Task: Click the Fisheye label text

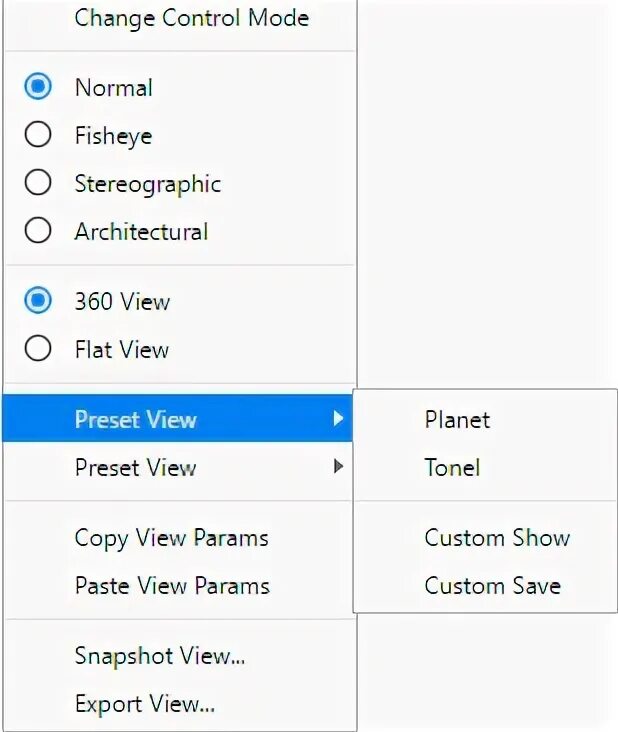Action: click(113, 135)
